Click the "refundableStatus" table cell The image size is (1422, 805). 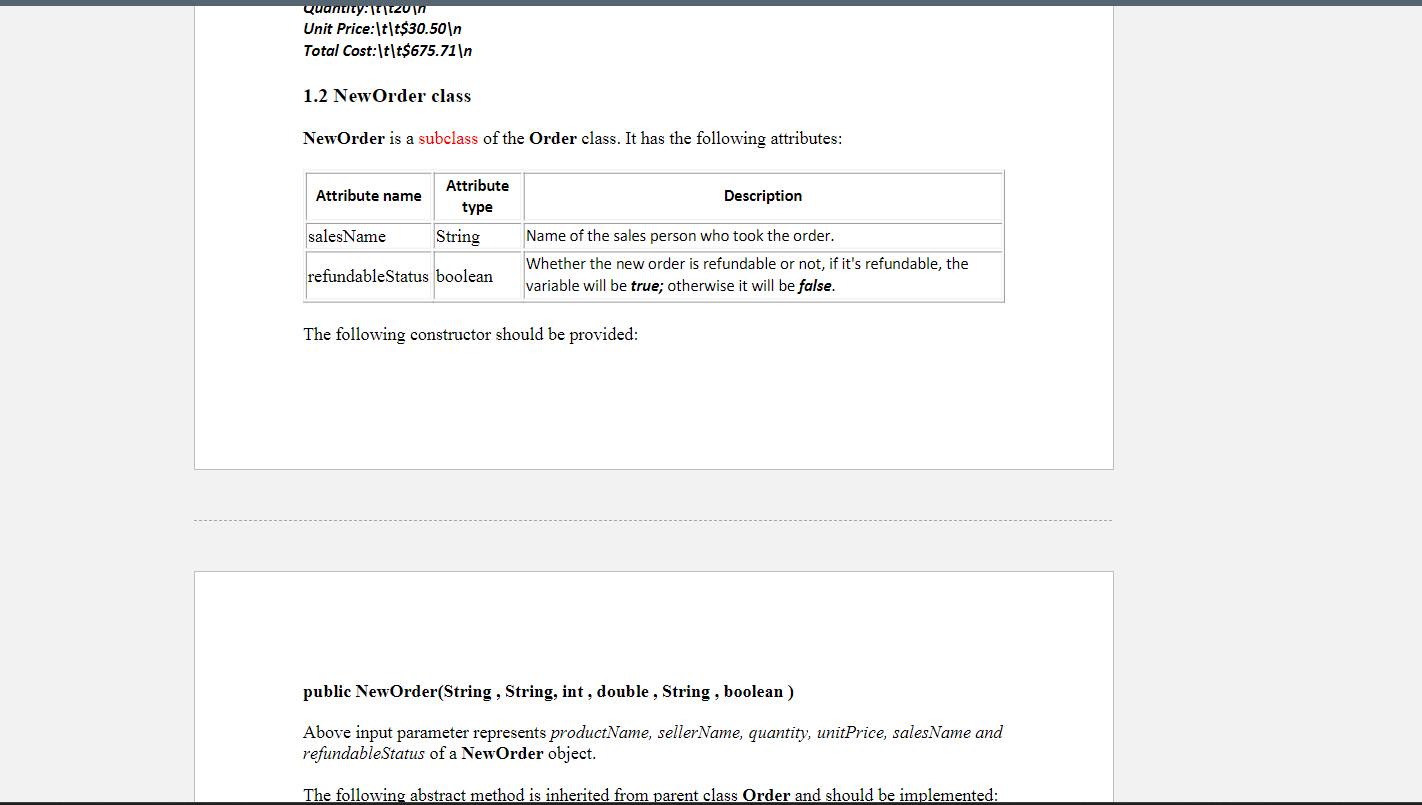point(369,276)
